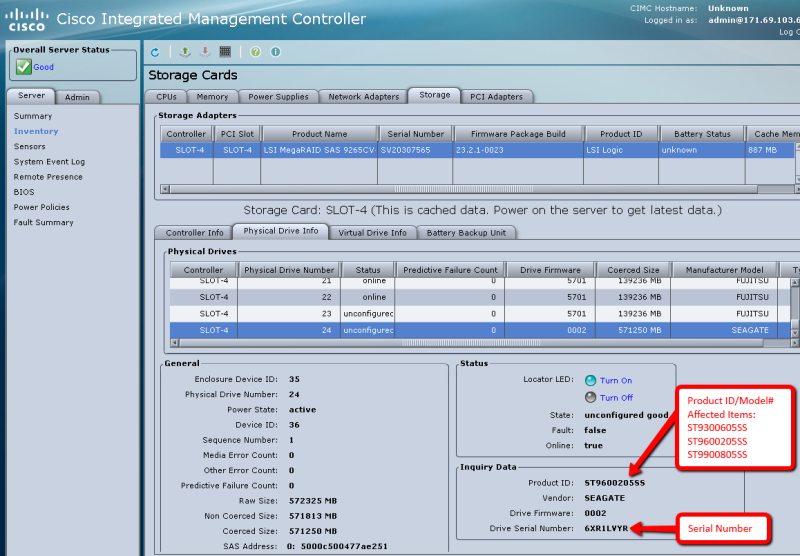Open System Event Log page
The height and width of the screenshot is (556, 800).
click(49, 162)
